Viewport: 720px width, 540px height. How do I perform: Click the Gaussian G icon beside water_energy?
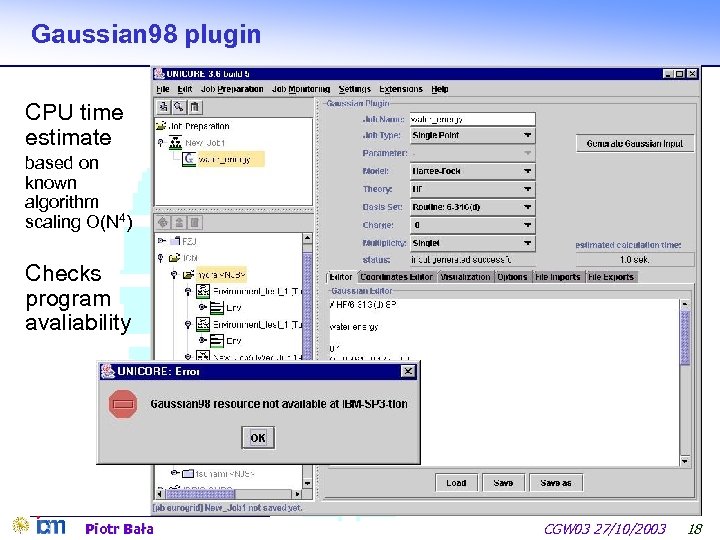[x=189, y=159]
